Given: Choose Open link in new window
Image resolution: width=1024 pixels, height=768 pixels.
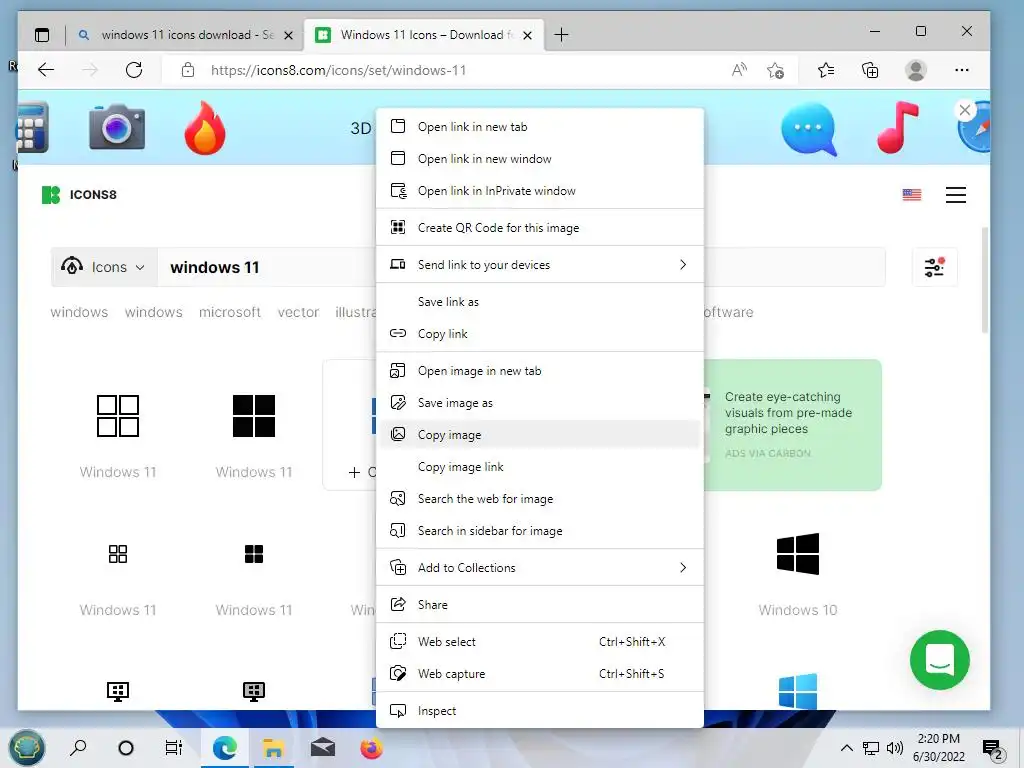Looking at the screenshot, I should pyautogui.click(x=539, y=159).
